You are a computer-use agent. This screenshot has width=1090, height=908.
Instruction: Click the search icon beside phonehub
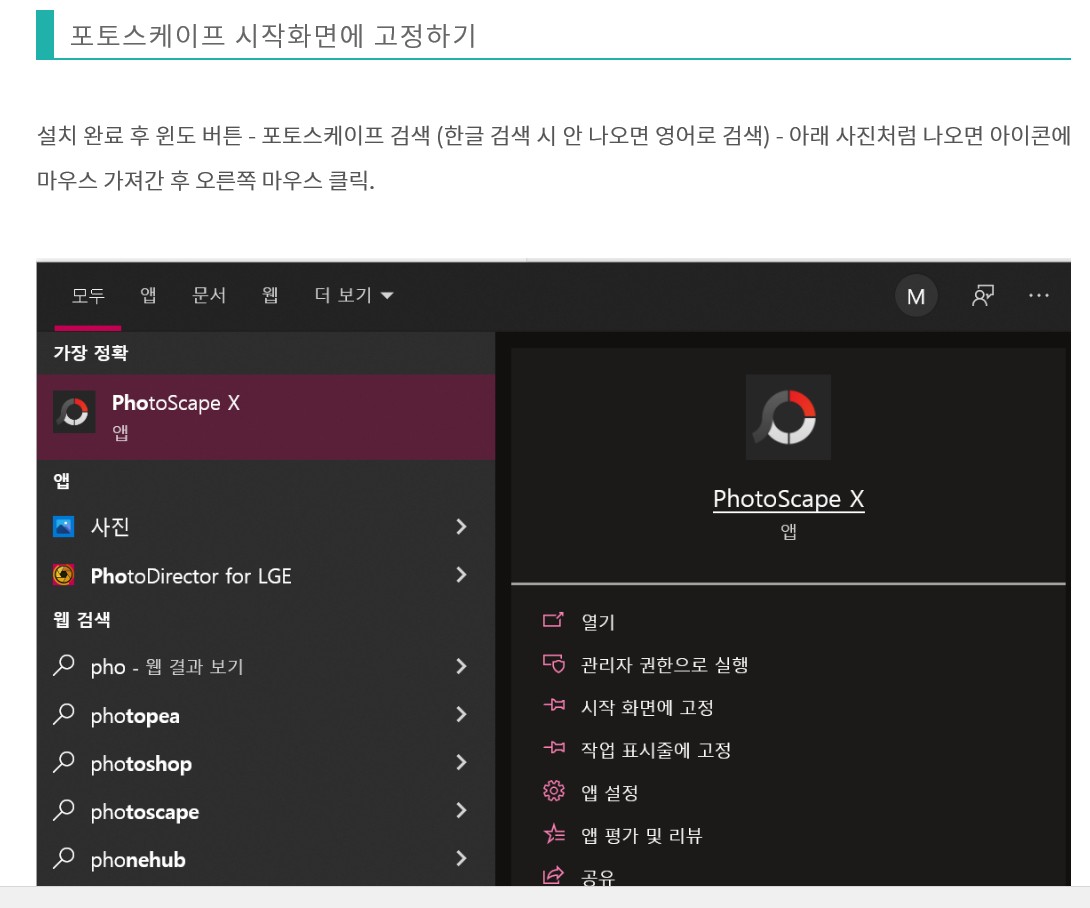63,858
